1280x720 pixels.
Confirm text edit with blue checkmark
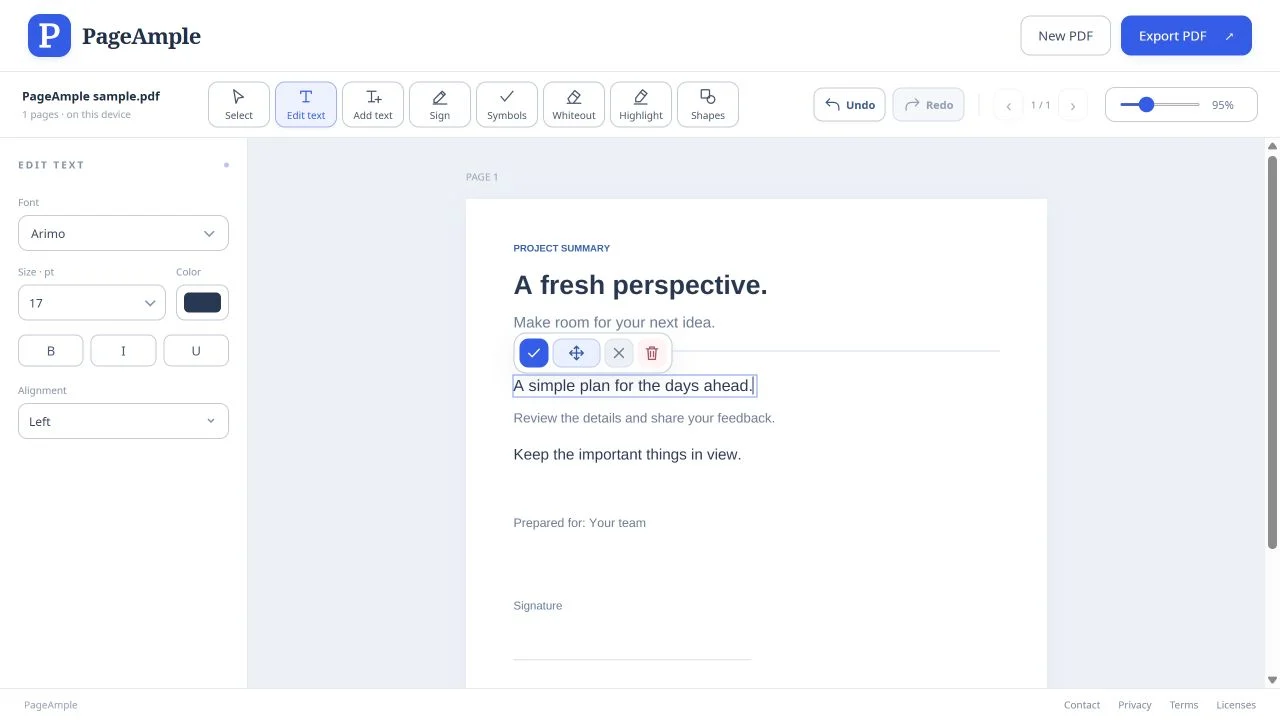pos(534,353)
